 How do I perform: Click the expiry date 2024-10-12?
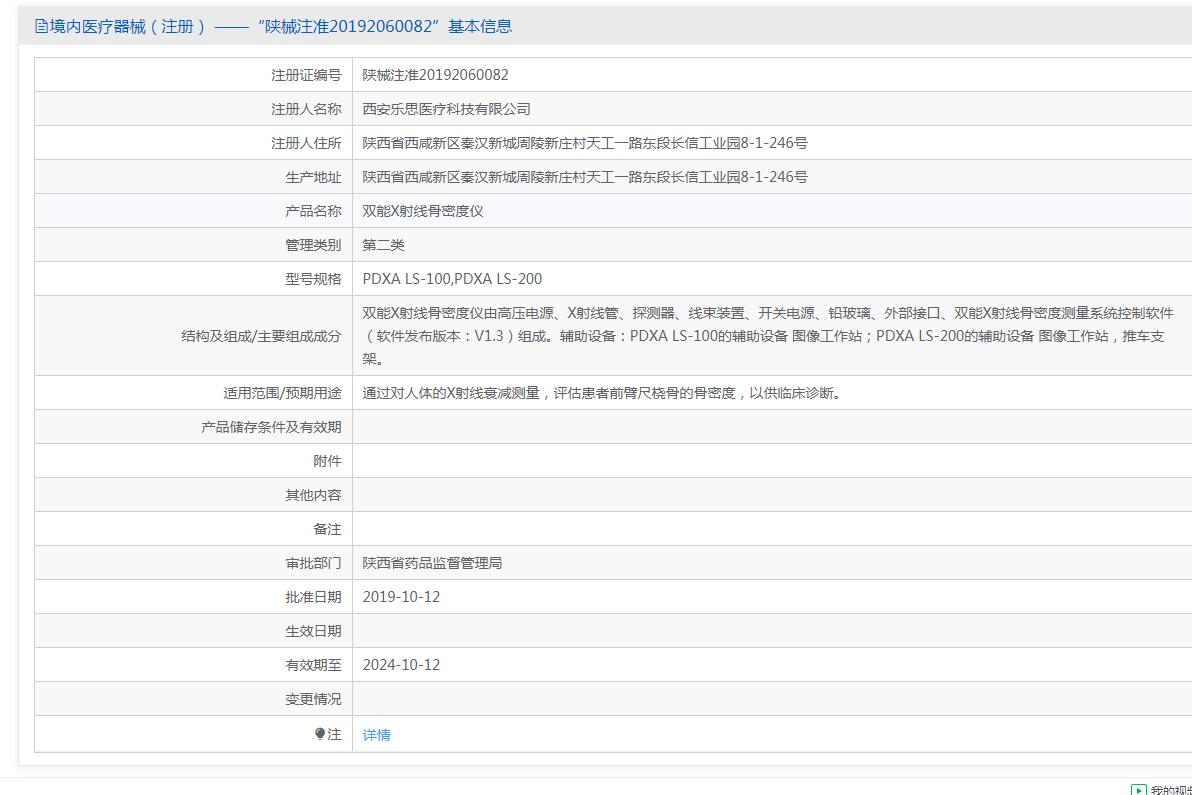pos(401,665)
